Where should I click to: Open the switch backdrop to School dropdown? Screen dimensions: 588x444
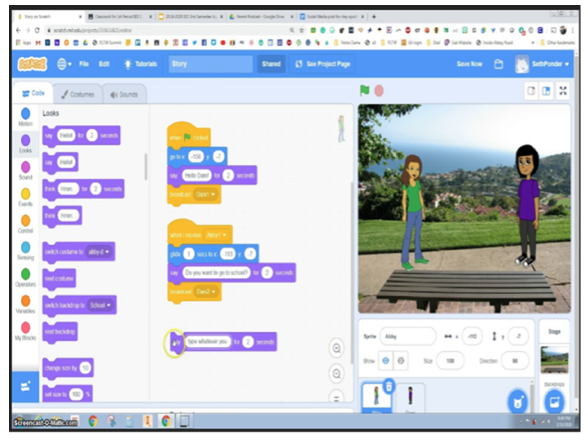100,305
